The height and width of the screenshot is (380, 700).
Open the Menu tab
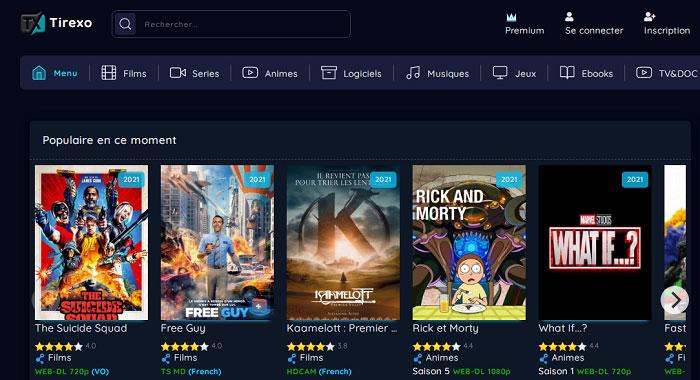[54, 73]
